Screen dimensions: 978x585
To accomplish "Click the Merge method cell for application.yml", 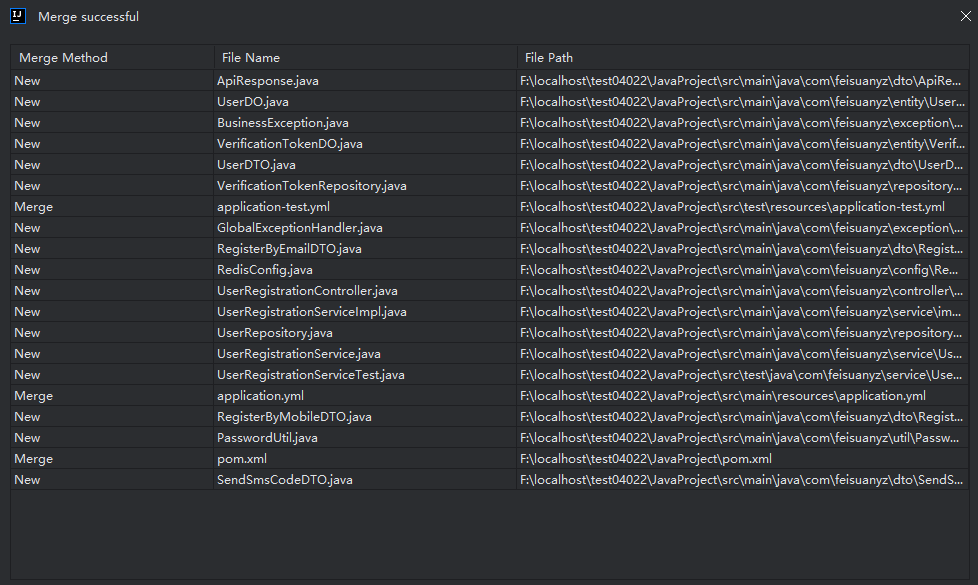I will pos(34,396).
